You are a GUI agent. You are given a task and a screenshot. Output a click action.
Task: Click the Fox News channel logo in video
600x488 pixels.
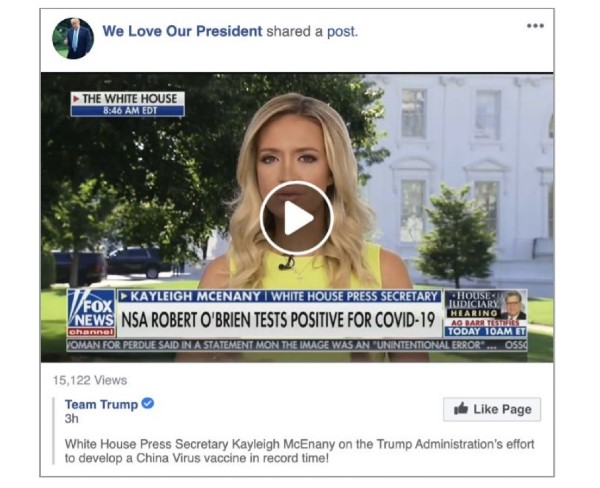point(91,313)
